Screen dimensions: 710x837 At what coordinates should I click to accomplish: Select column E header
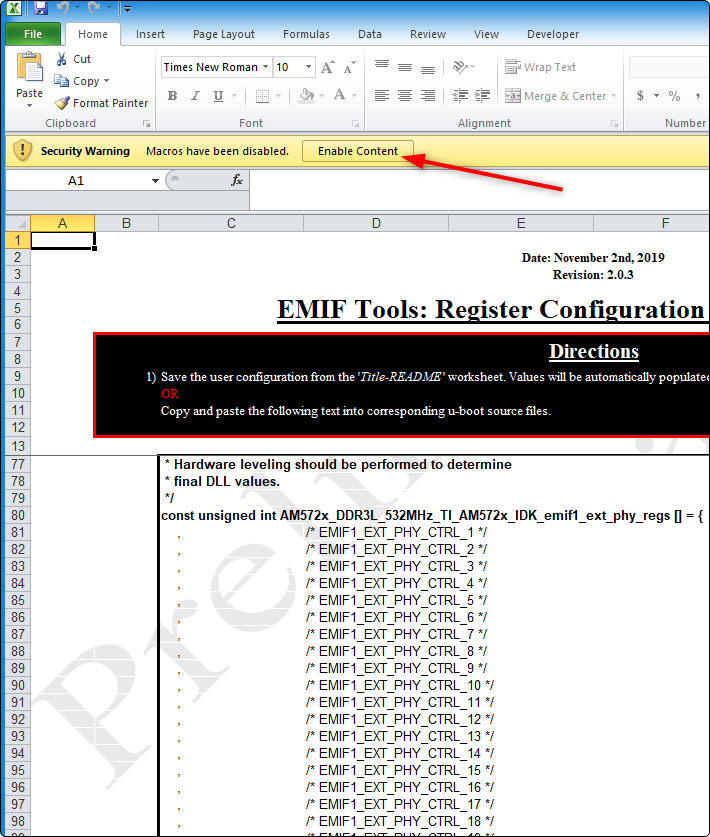[521, 223]
